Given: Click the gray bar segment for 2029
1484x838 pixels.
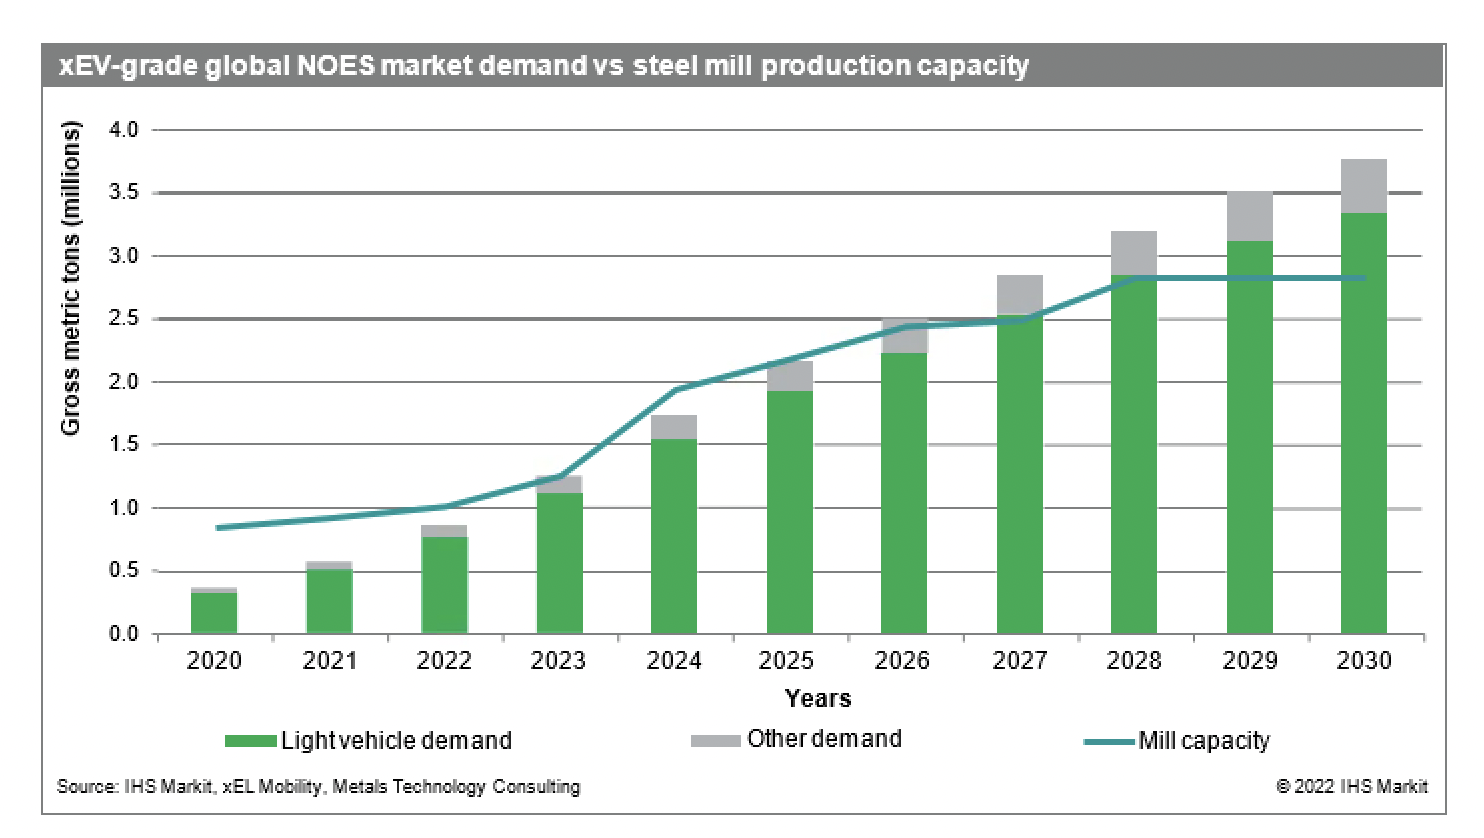Looking at the screenshot, I should [x=1249, y=216].
